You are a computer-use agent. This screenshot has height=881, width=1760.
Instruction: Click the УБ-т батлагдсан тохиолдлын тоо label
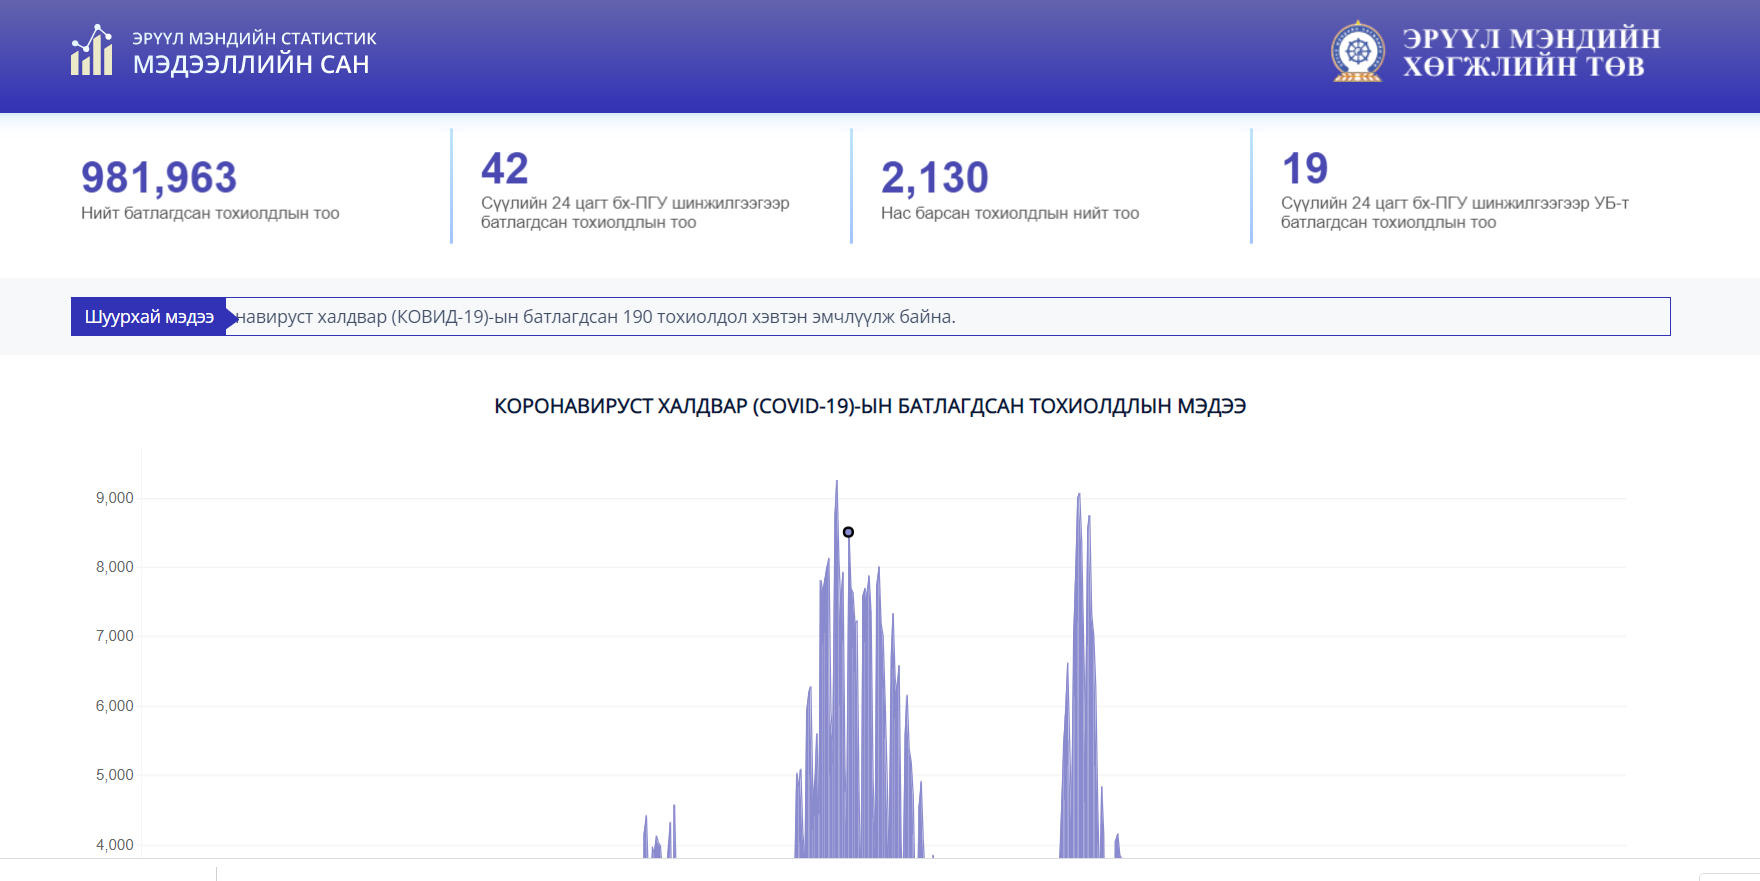coord(1454,212)
